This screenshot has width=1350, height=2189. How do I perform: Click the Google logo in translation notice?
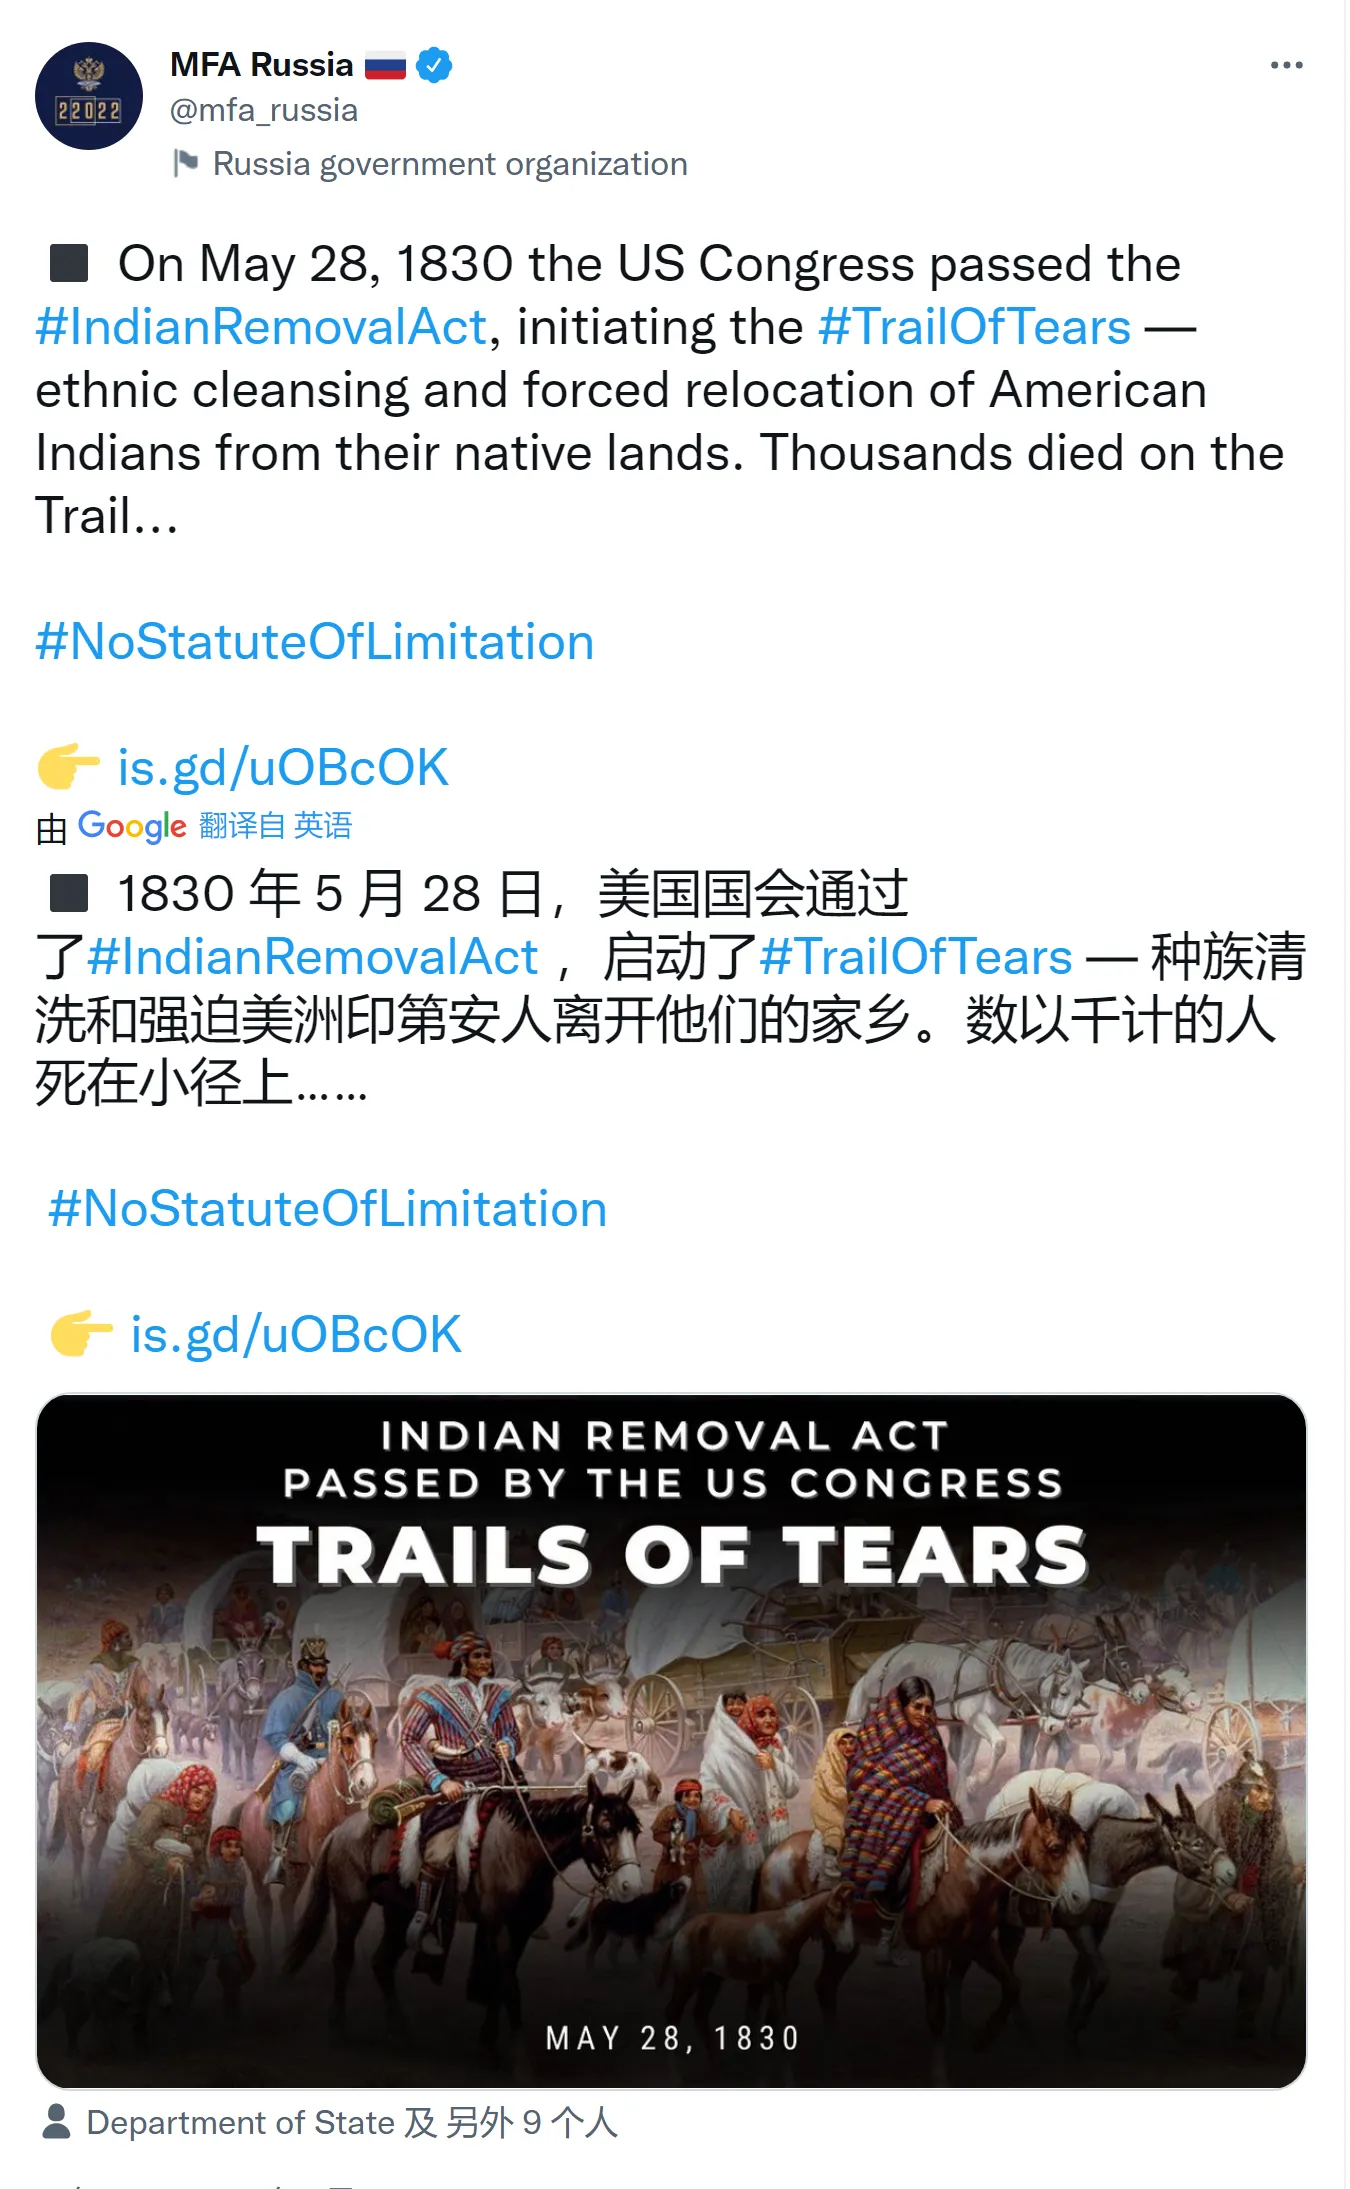pyautogui.click(x=132, y=826)
